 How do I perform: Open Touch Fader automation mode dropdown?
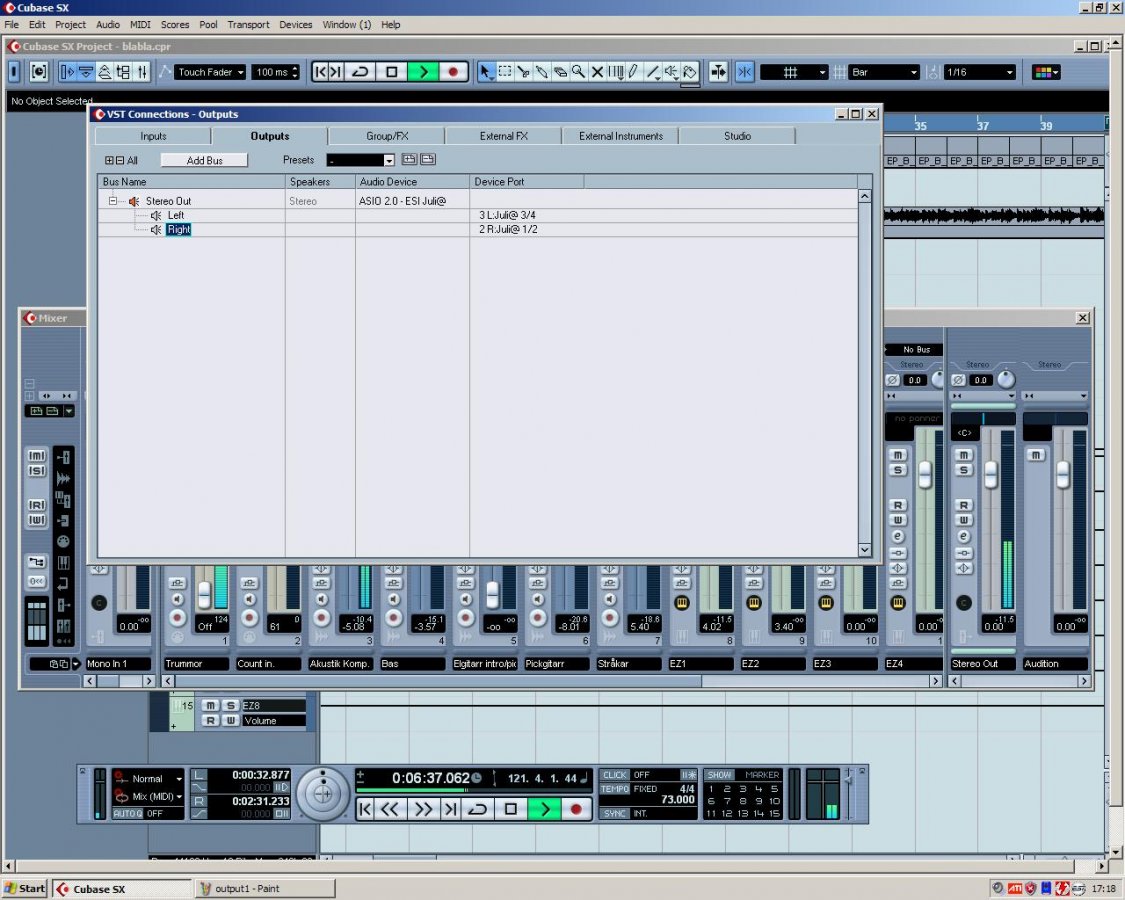[x=211, y=72]
